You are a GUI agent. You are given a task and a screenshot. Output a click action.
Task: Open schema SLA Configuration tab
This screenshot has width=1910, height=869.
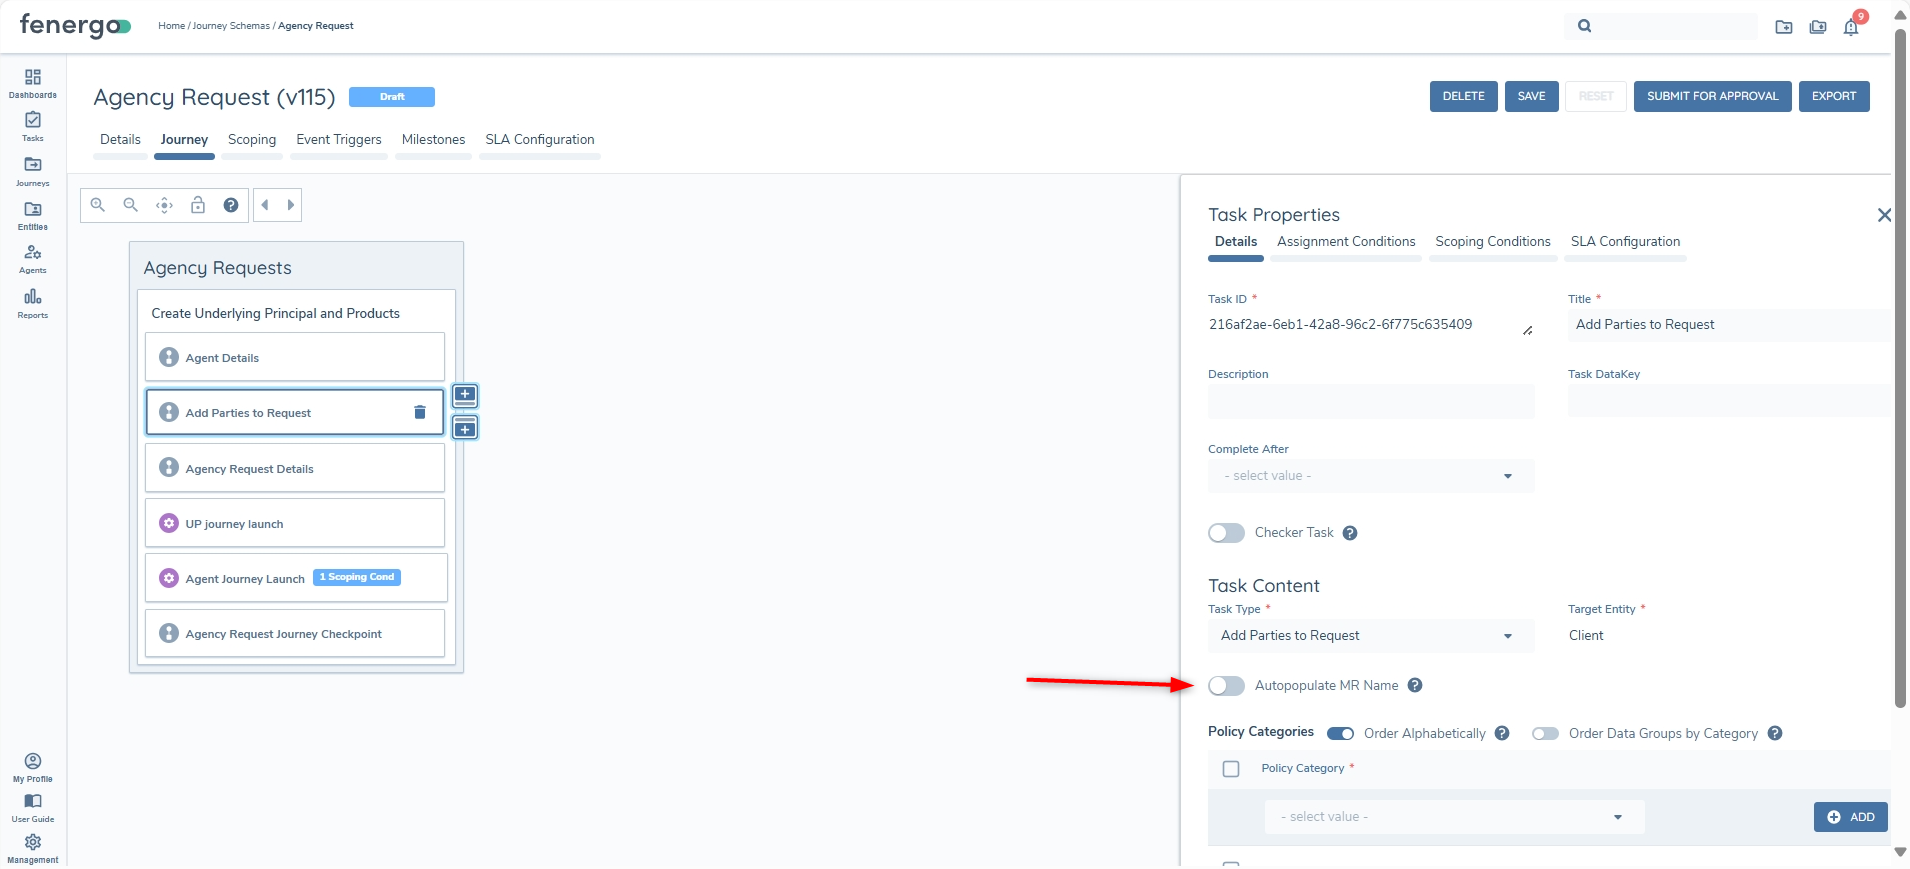click(x=540, y=140)
